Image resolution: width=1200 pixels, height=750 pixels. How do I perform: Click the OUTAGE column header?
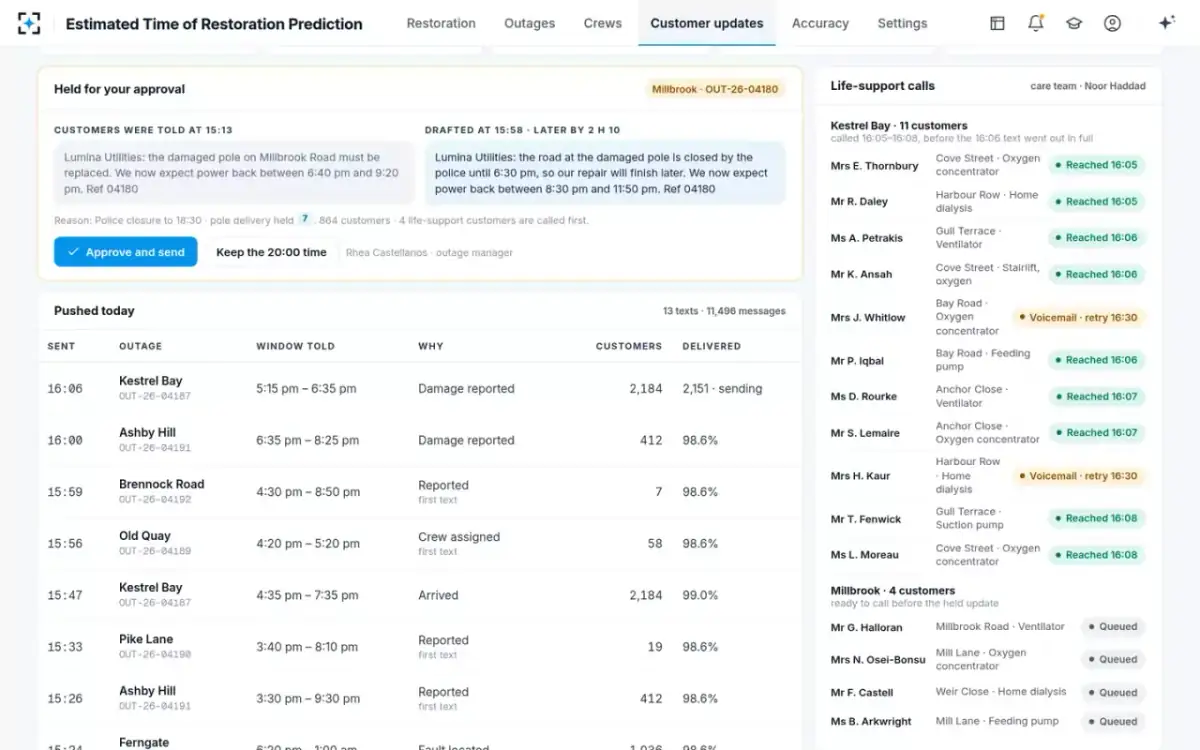coord(140,346)
